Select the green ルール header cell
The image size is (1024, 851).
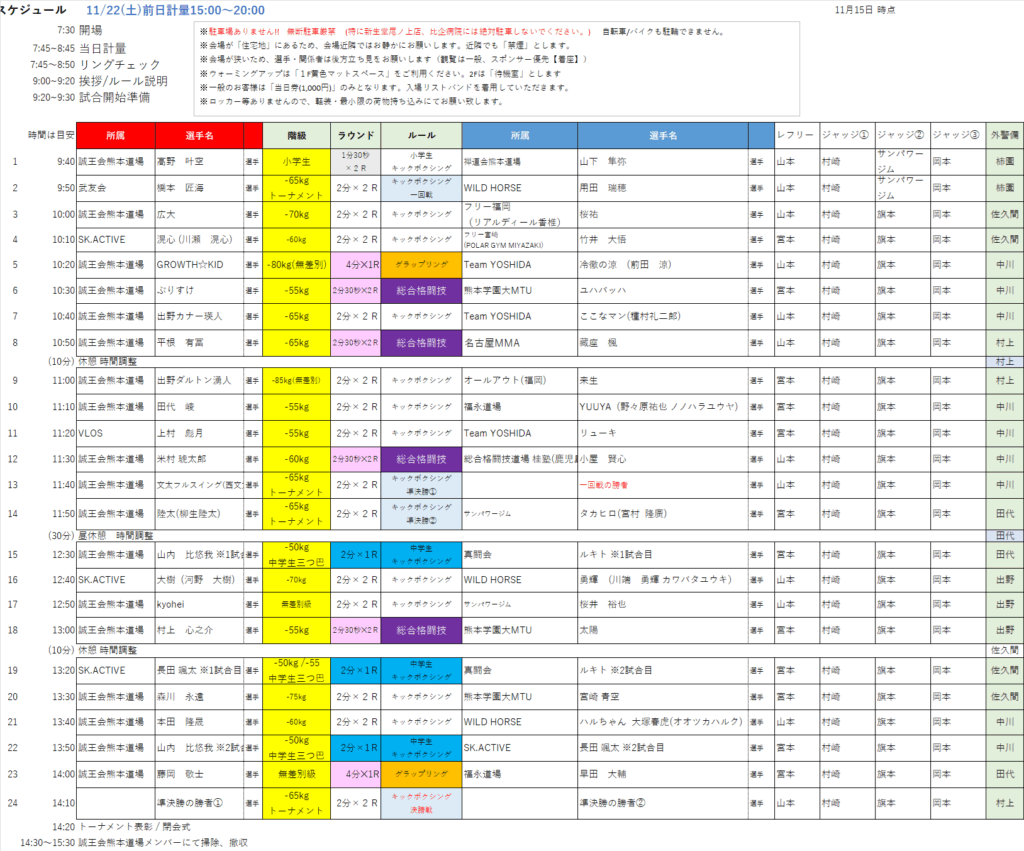[420, 135]
